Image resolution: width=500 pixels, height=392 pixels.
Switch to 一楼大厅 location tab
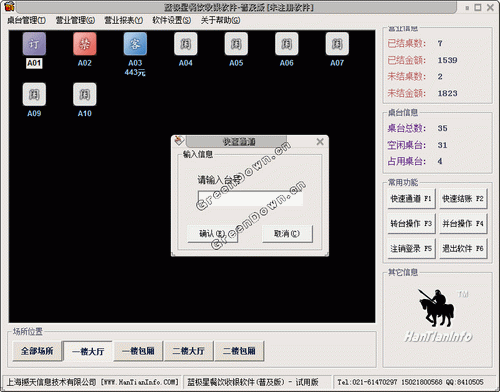pos(88,351)
